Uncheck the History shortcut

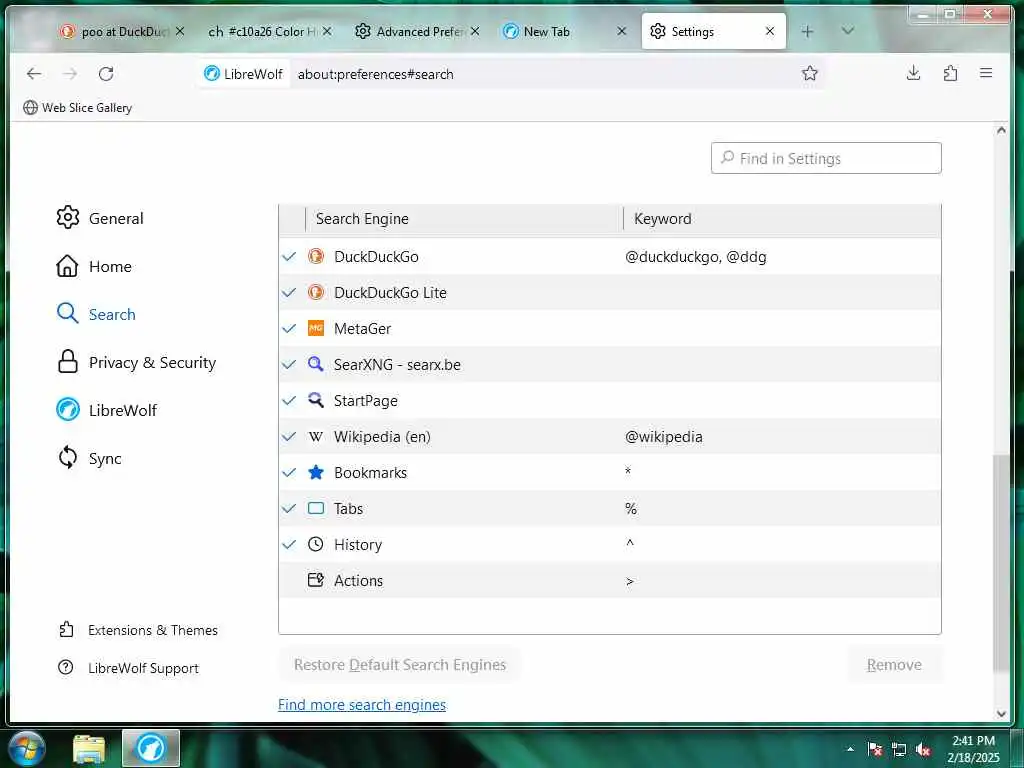[x=289, y=544]
